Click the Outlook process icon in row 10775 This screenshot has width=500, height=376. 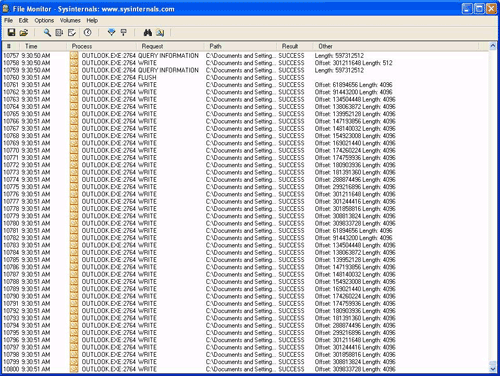point(74,187)
